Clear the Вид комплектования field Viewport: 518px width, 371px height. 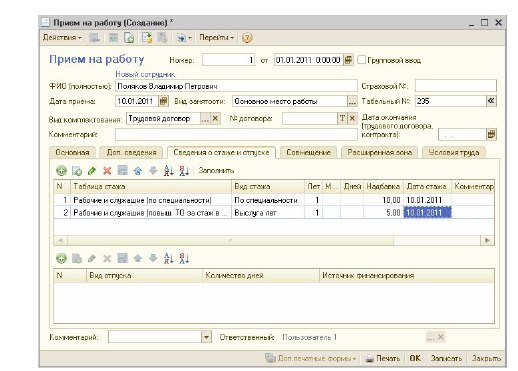[x=215, y=118]
